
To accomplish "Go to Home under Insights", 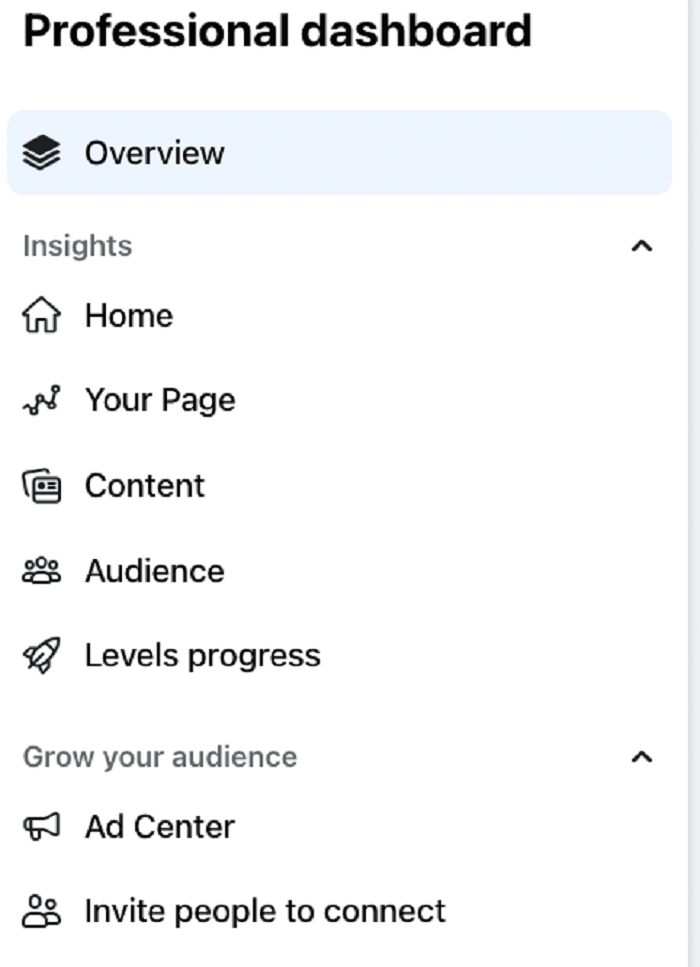I will (129, 315).
